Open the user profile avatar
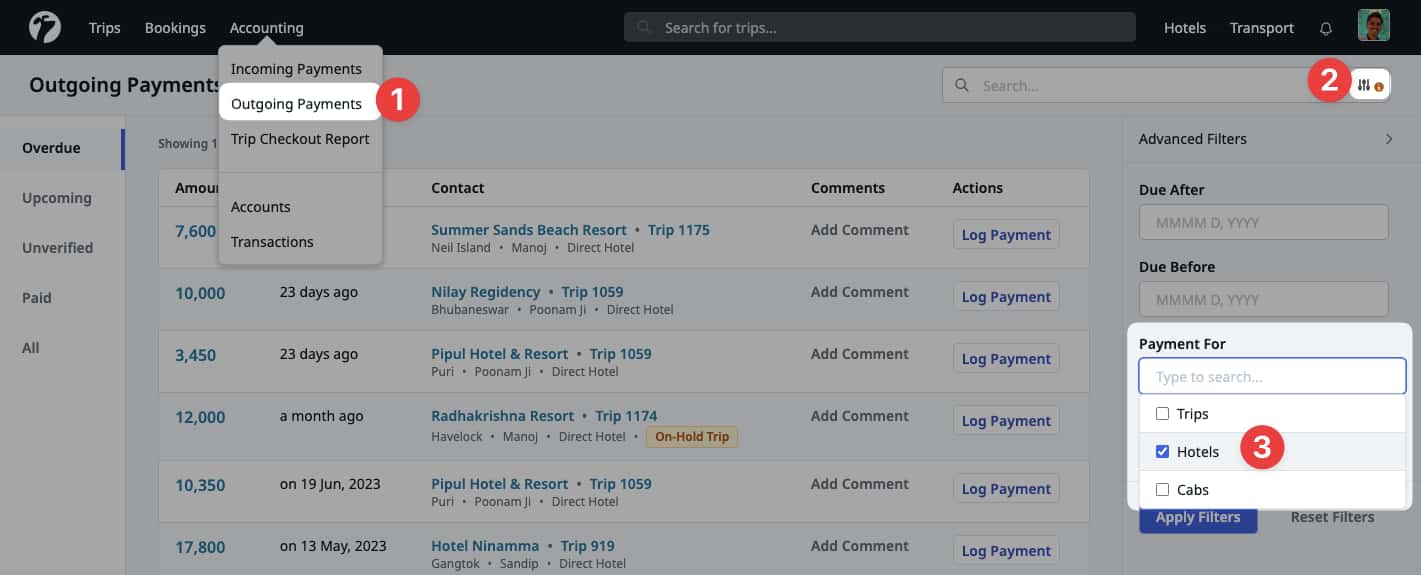 click(x=1373, y=27)
